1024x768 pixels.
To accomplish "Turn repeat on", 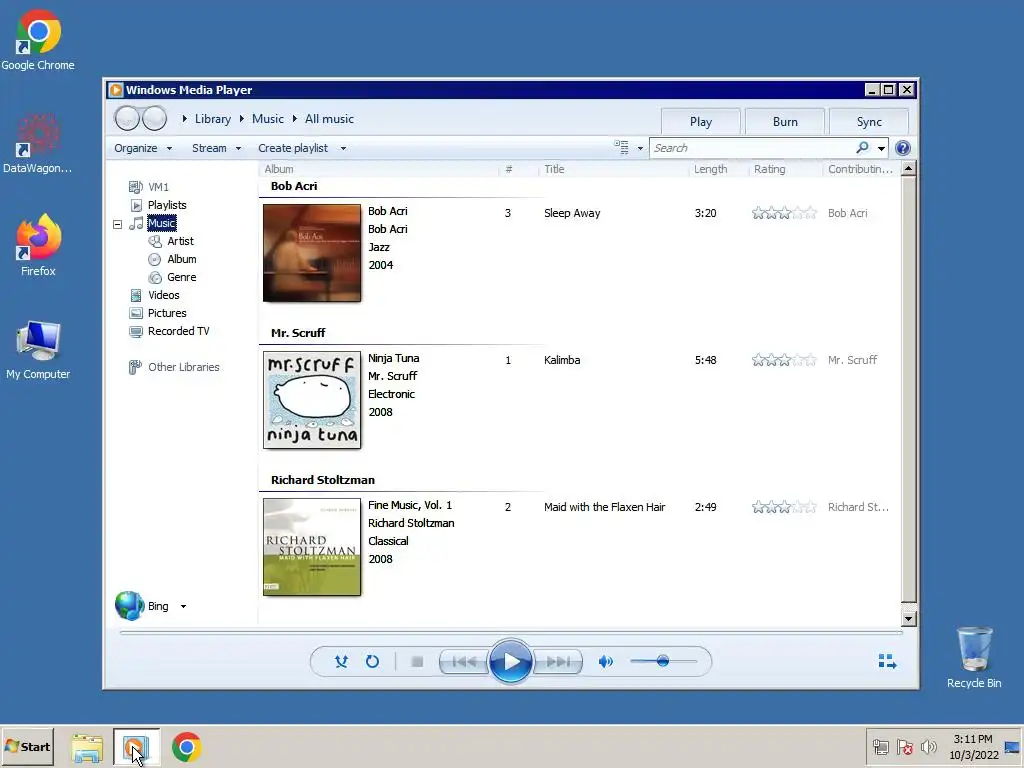I will coord(372,662).
